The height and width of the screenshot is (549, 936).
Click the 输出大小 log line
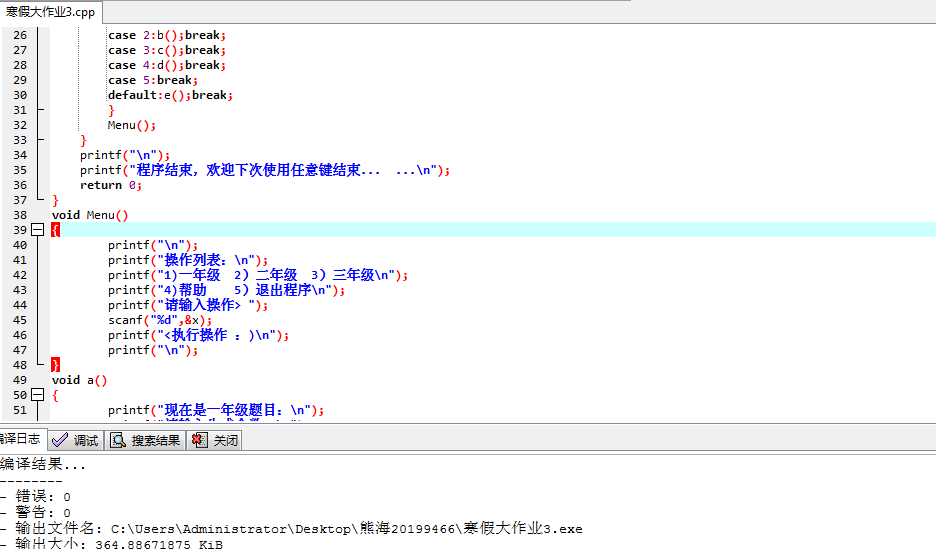point(112,543)
